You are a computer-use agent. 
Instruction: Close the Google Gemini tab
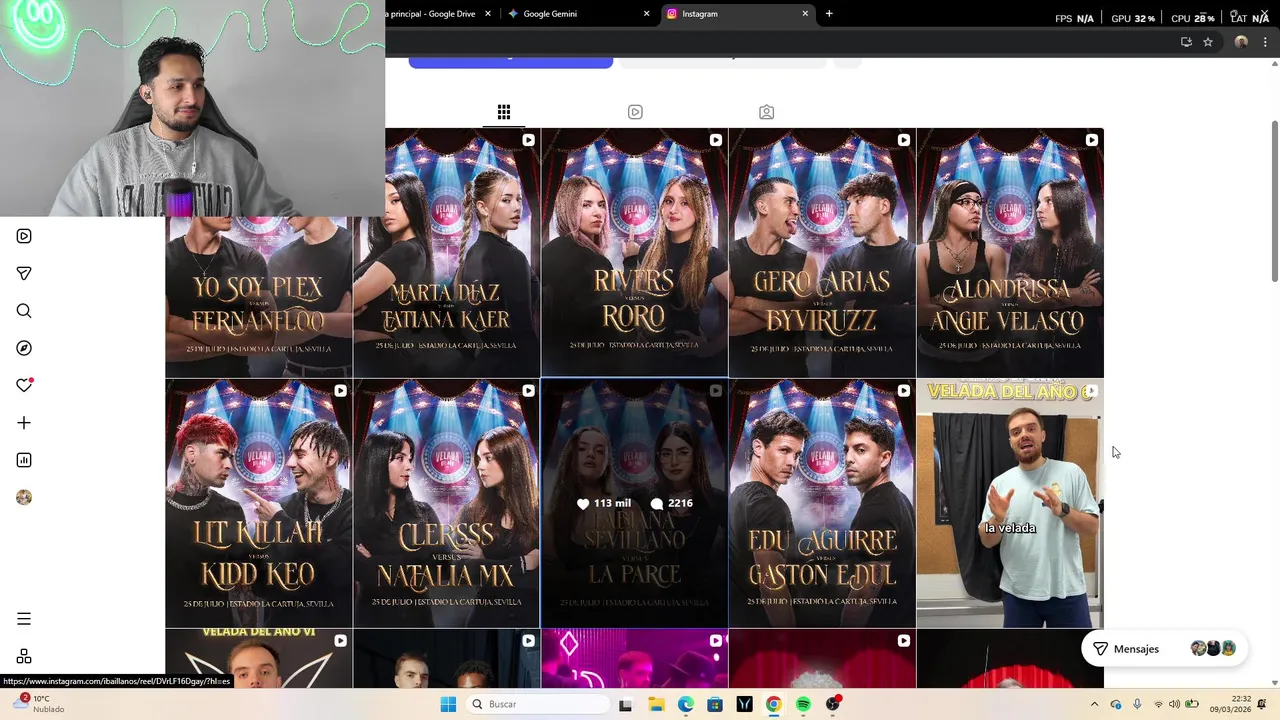coord(647,14)
